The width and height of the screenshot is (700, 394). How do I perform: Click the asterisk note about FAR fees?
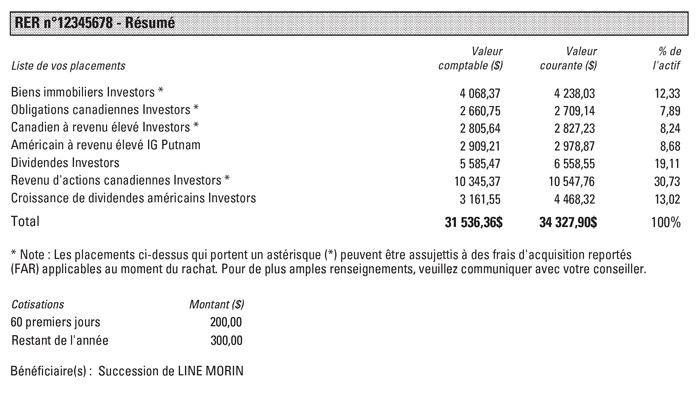pyautogui.click(x=329, y=262)
